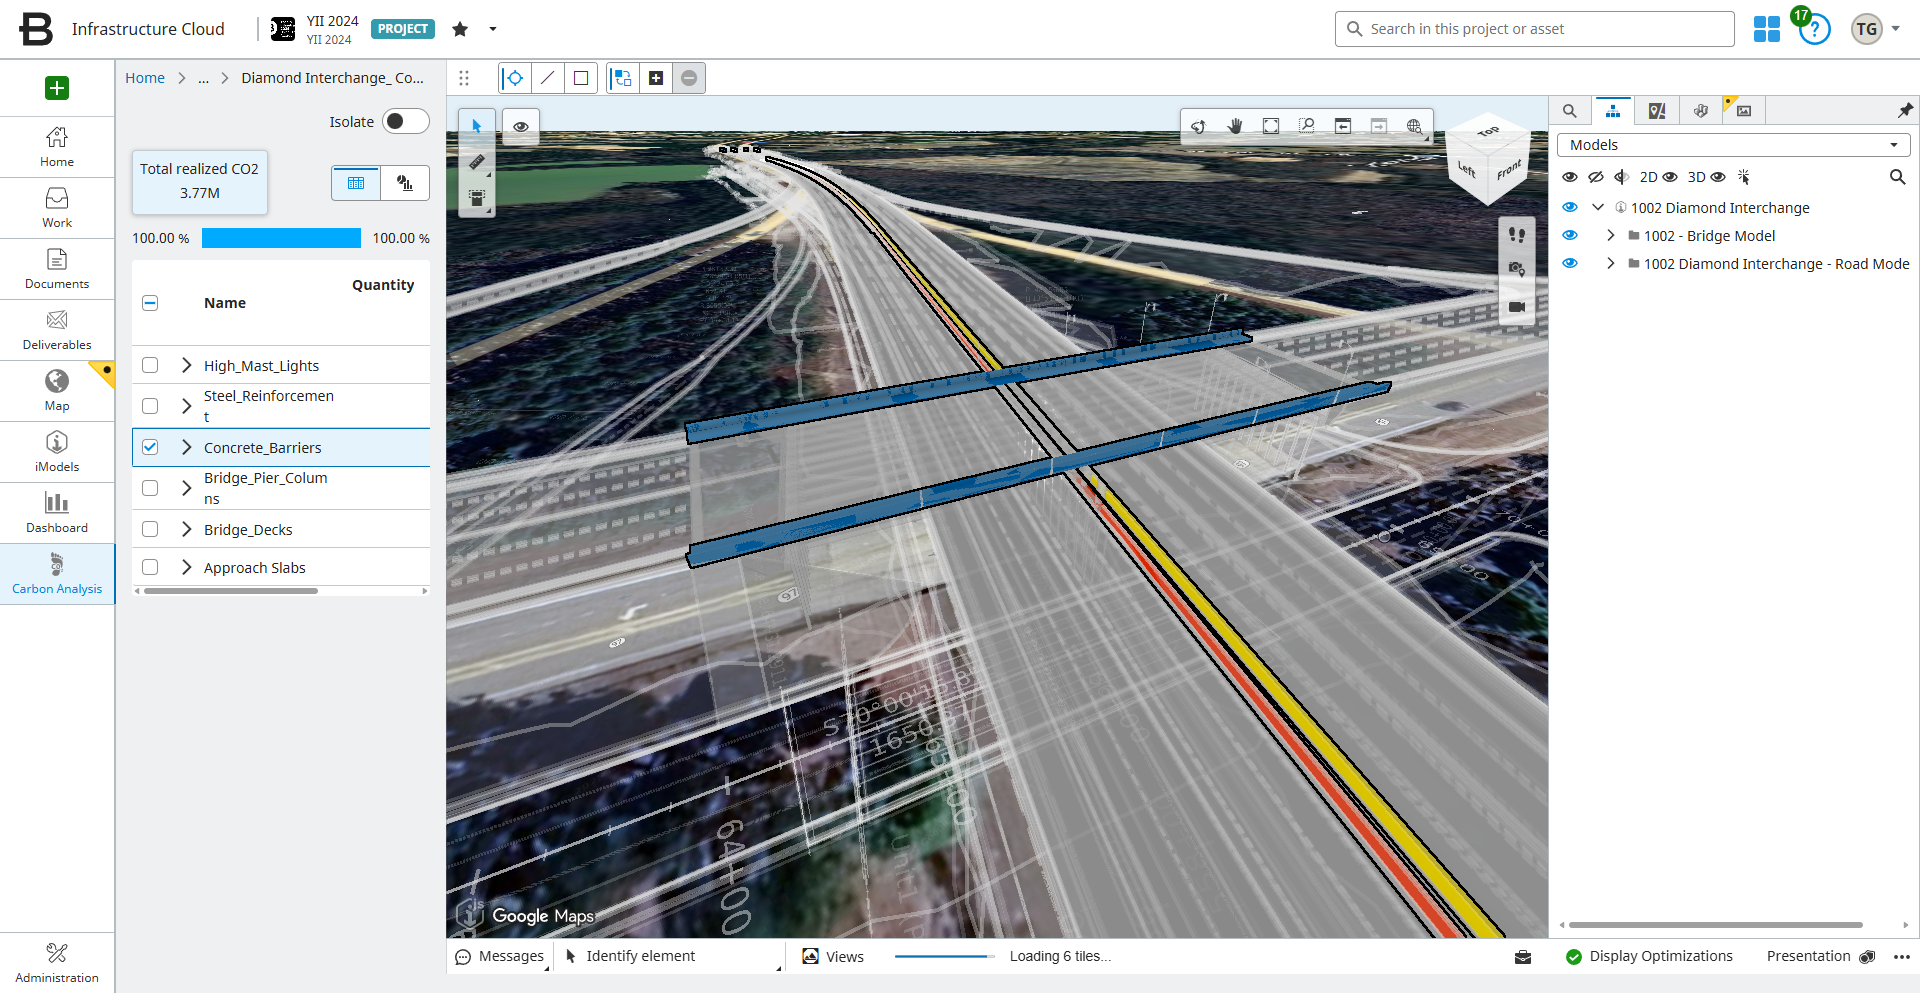This screenshot has height=993, width=1920.
Task: Collapse the 1002 Diamond Interchange tree node
Action: pyautogui.click(x=1596, y=207)
